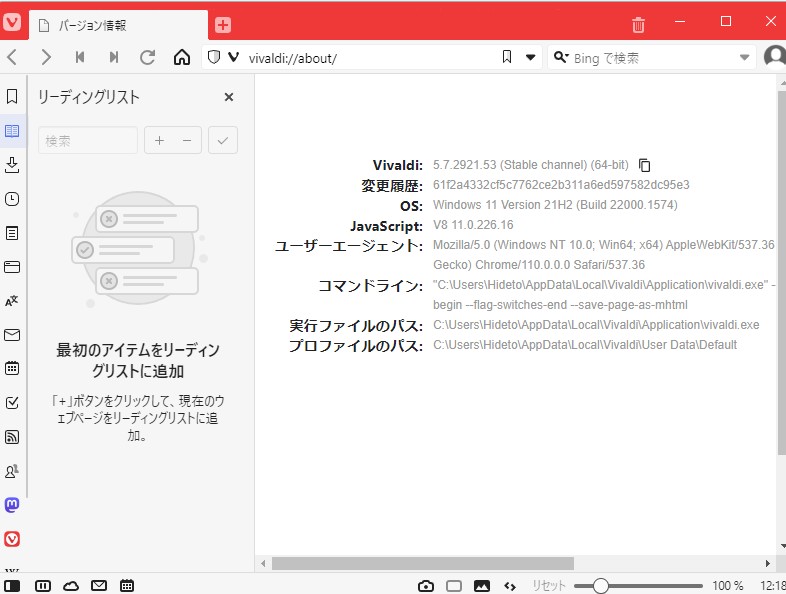The width and height of the screenshot is (786, 594).
Task: Click the vivaldi://about/ address field
Action: [371, 58]
